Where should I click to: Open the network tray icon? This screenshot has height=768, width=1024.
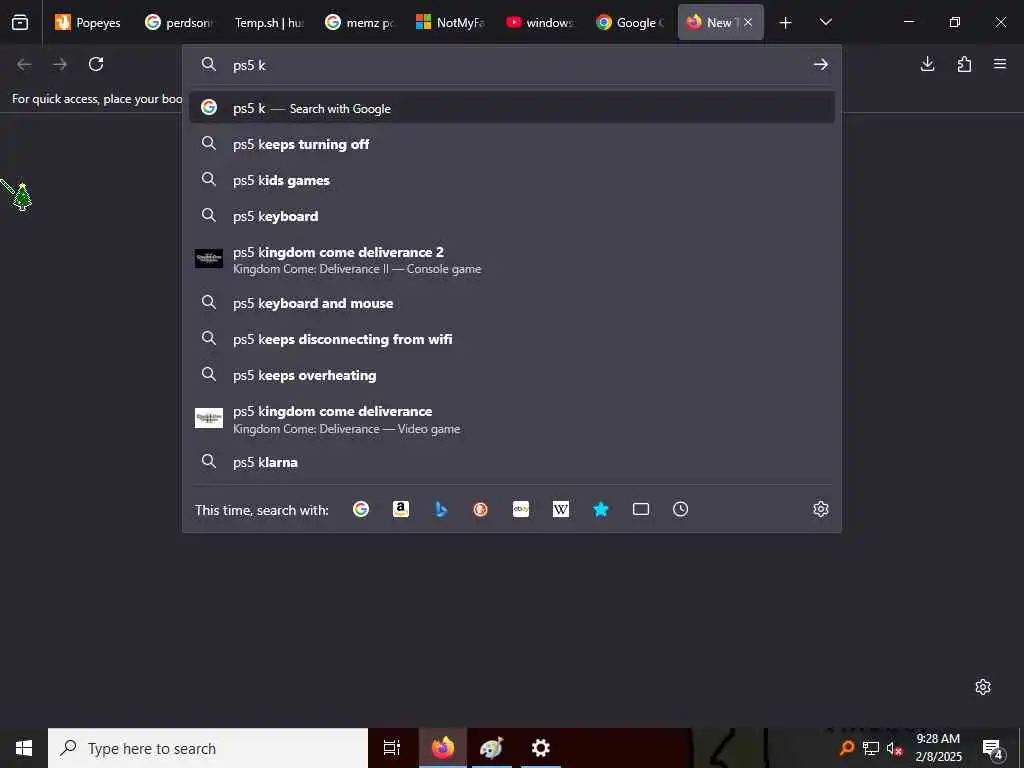[871, 748]
